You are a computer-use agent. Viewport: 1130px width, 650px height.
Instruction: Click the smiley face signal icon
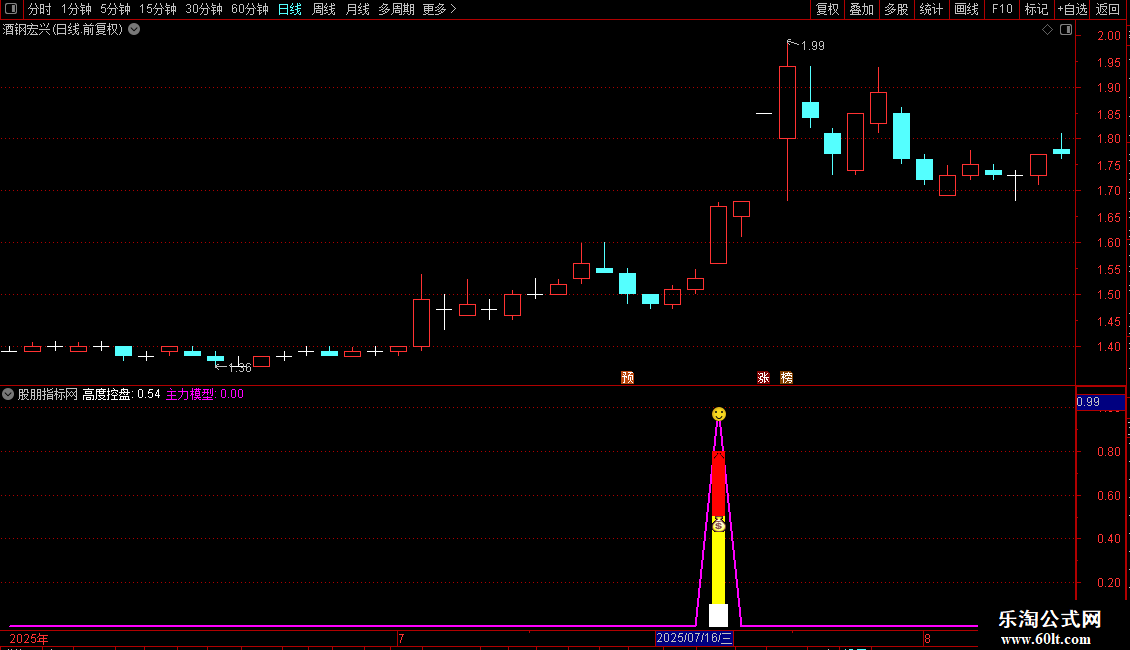[719, 414]
